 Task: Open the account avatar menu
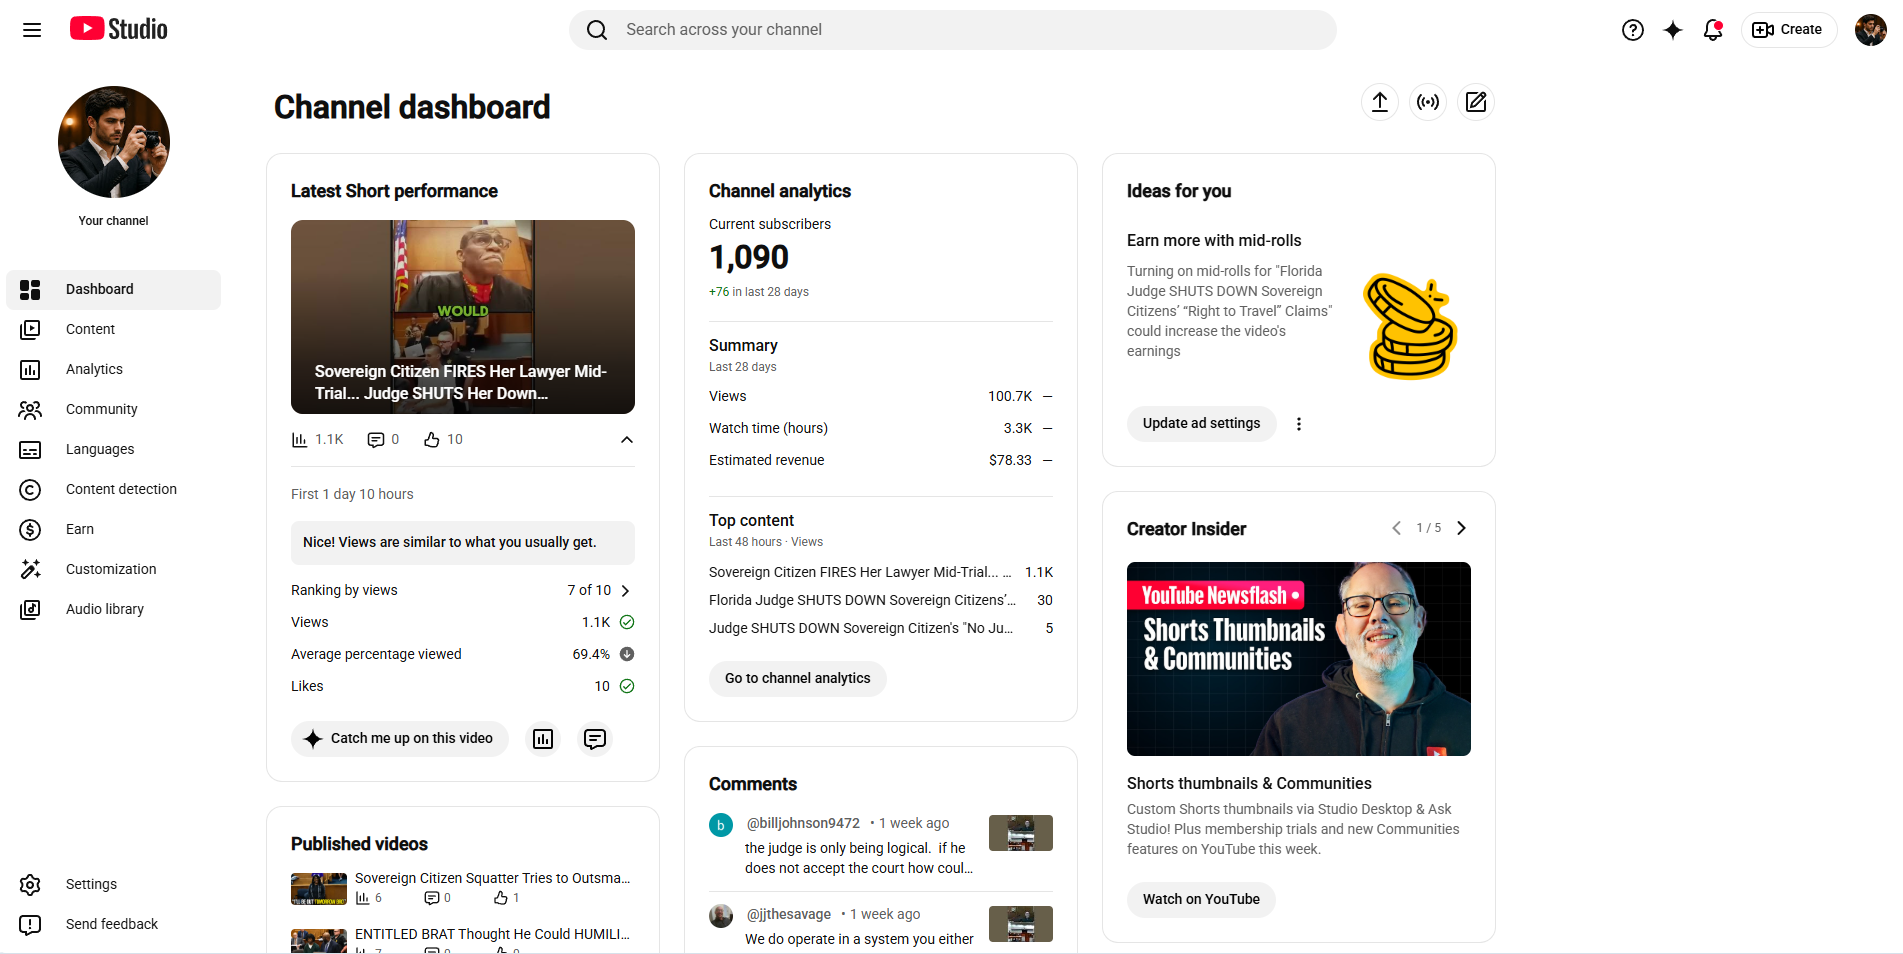coord(1871,30)
